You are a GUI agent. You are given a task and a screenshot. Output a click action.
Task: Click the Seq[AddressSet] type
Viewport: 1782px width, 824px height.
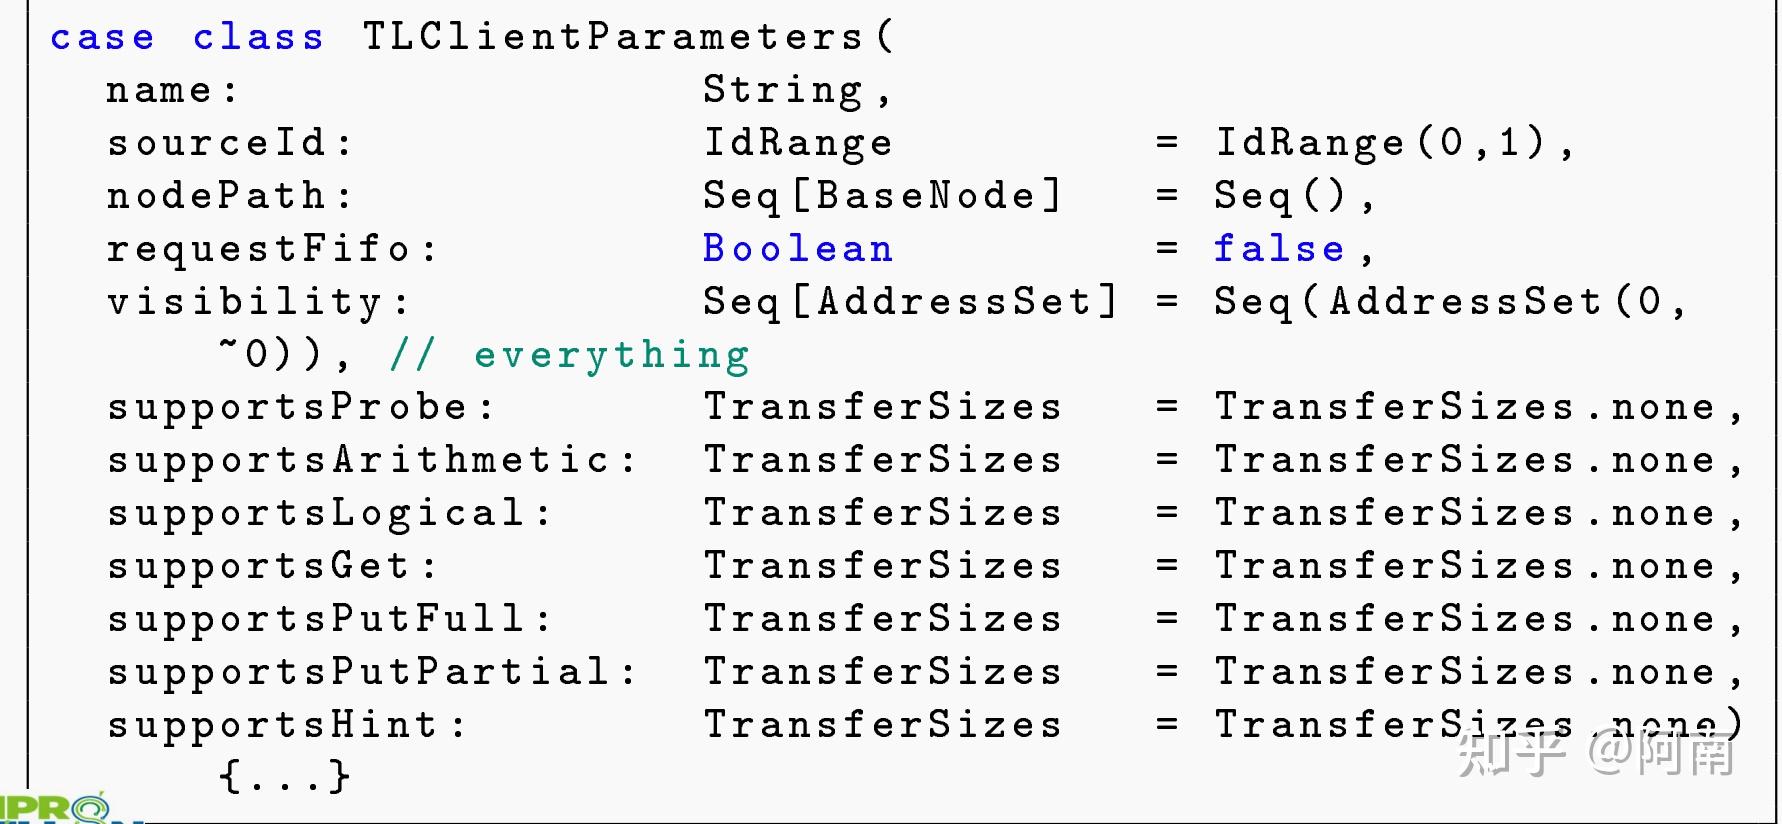(909, 302)
